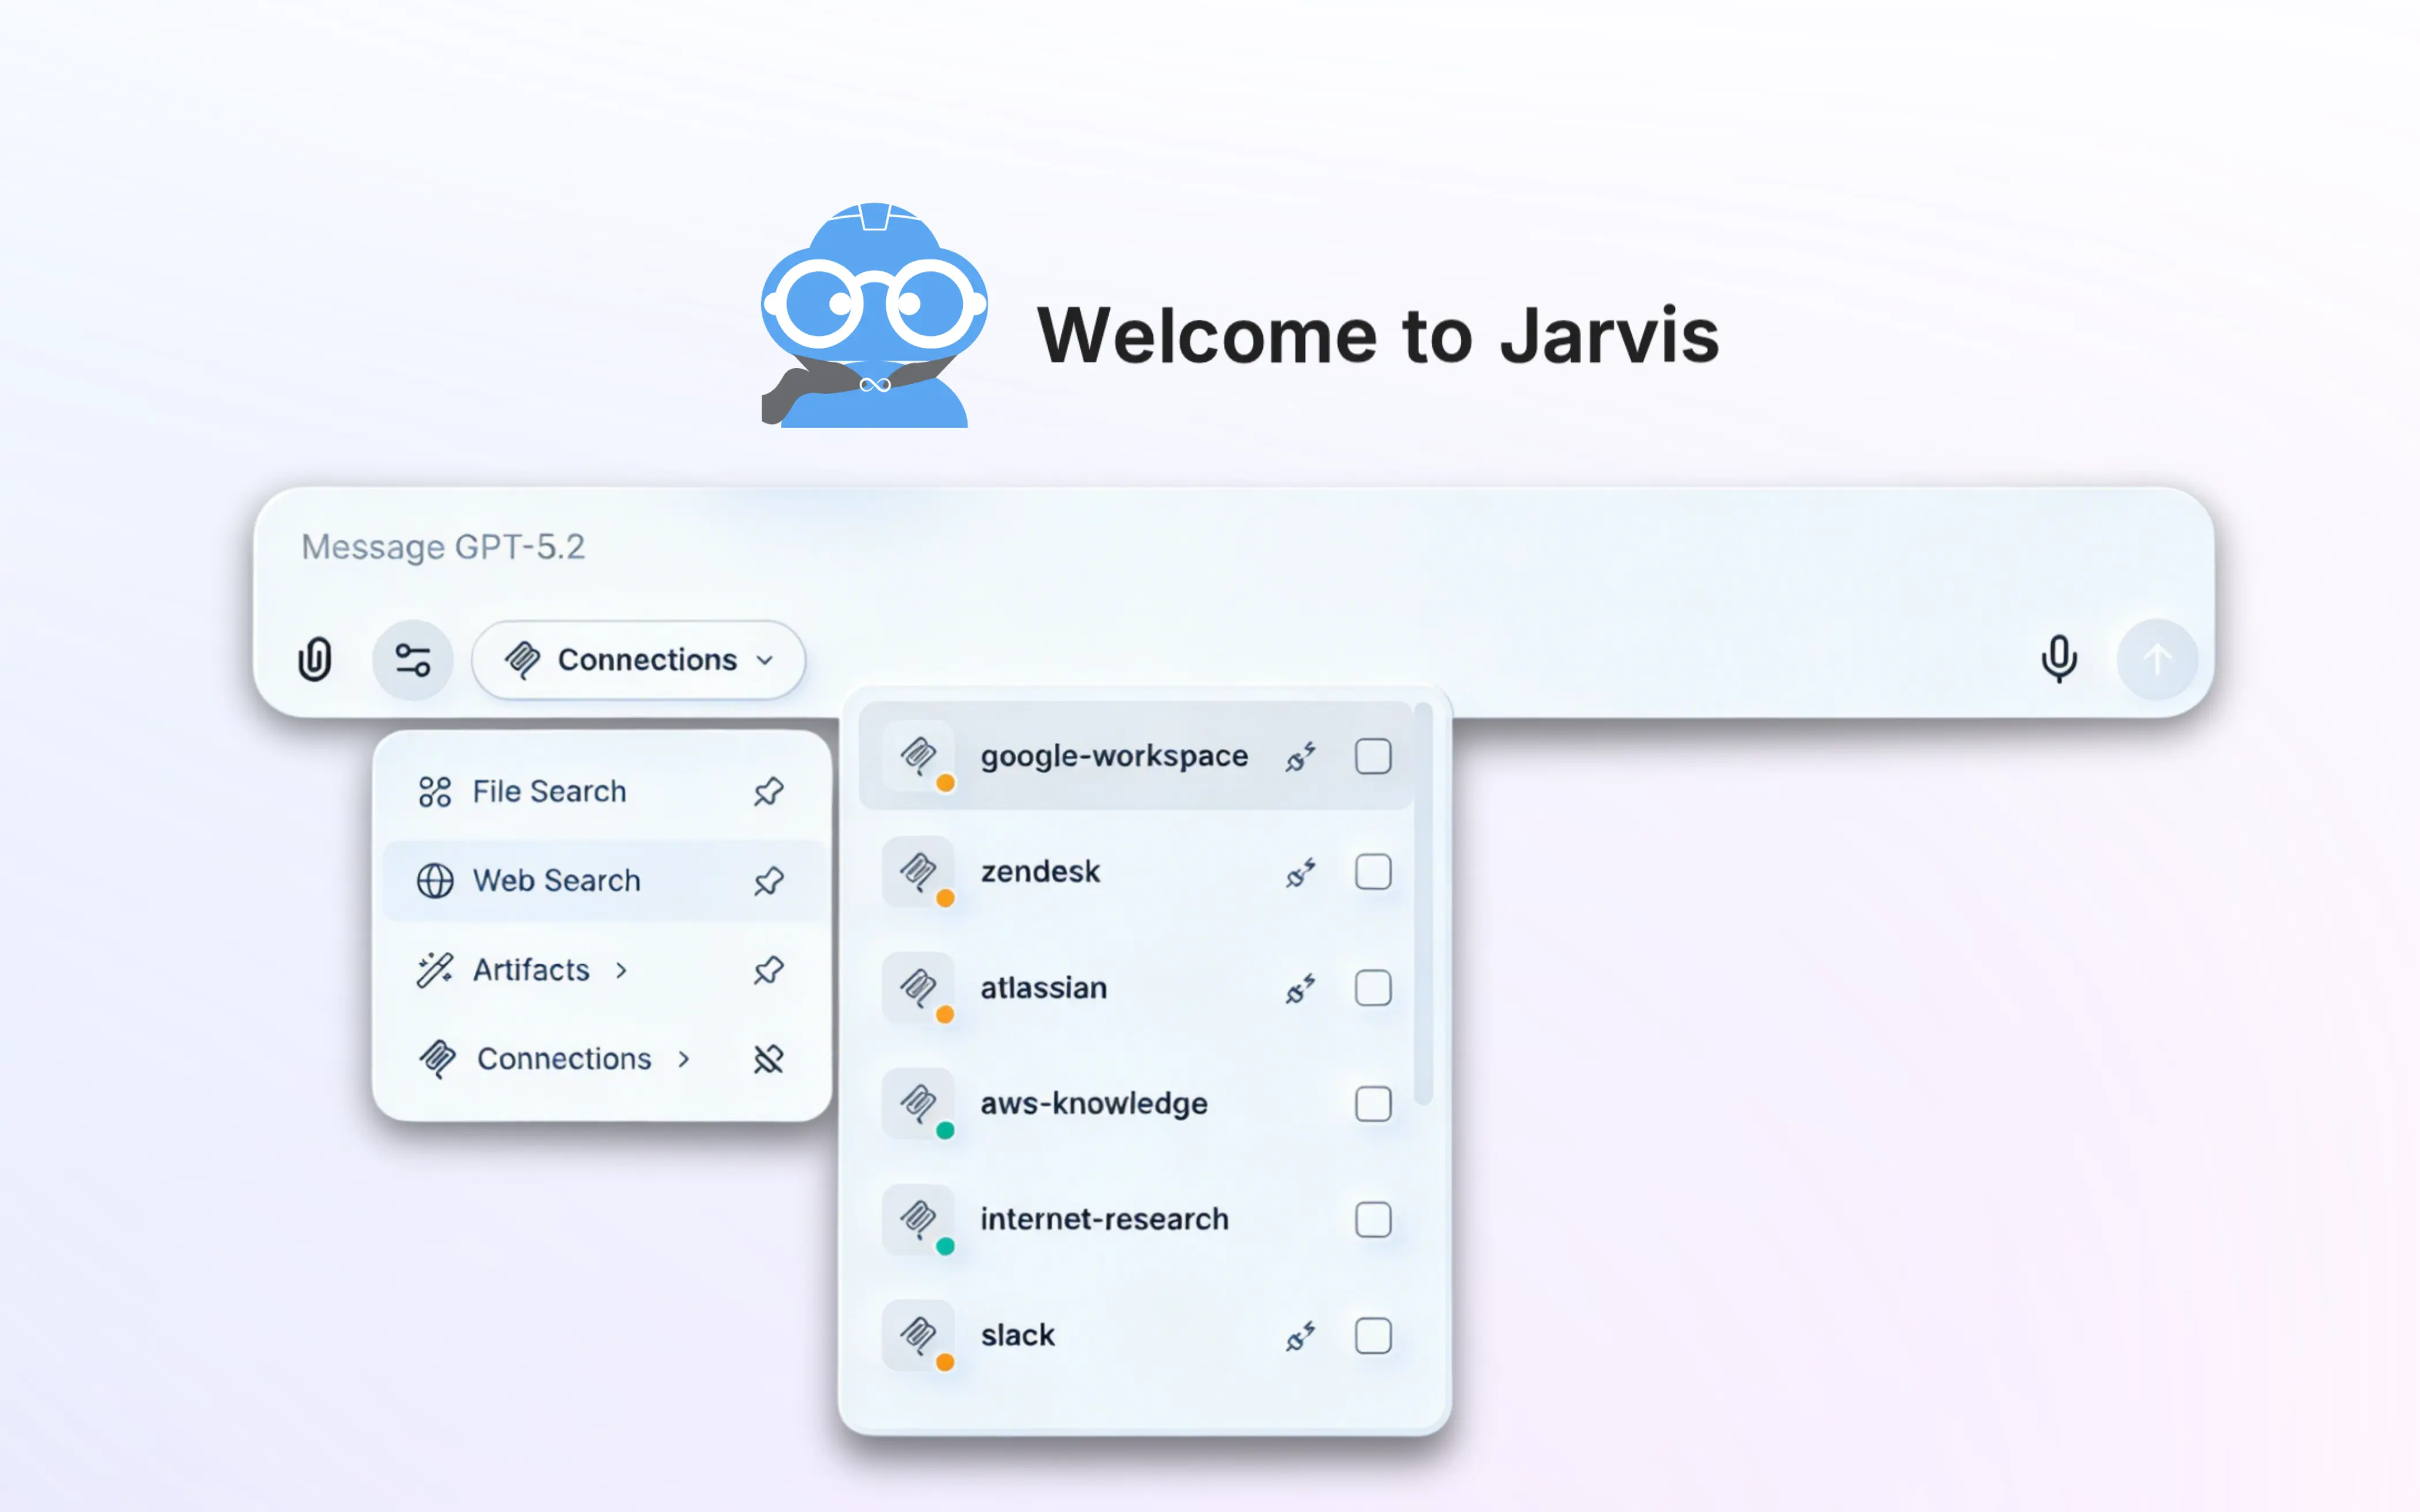Click the microphone voice input icon
This screenshot has height=1512, width=2420.
2059,660
